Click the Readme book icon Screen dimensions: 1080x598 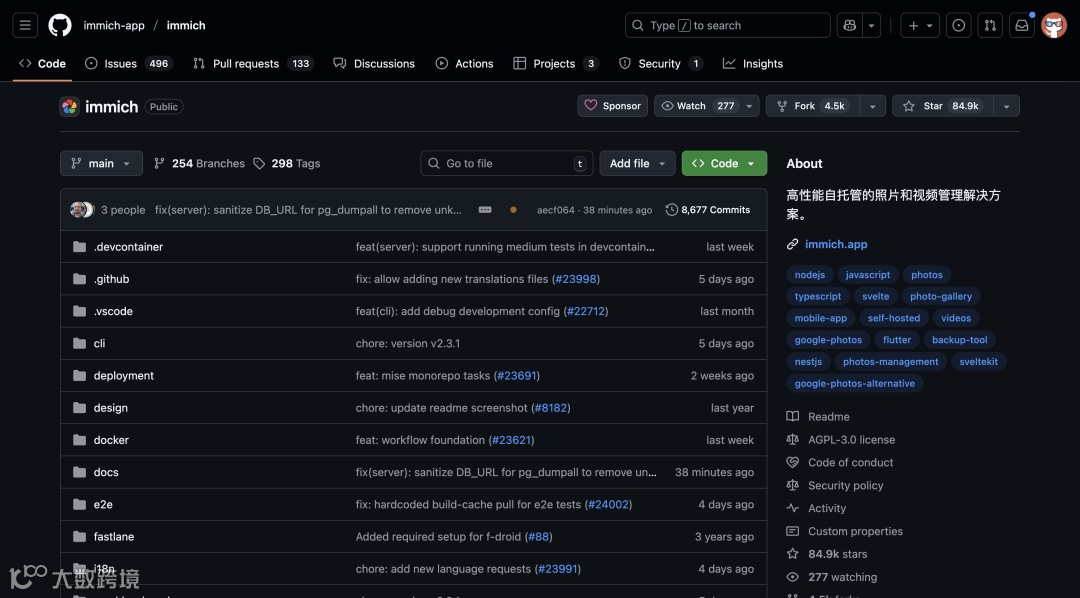coord(793,417)
